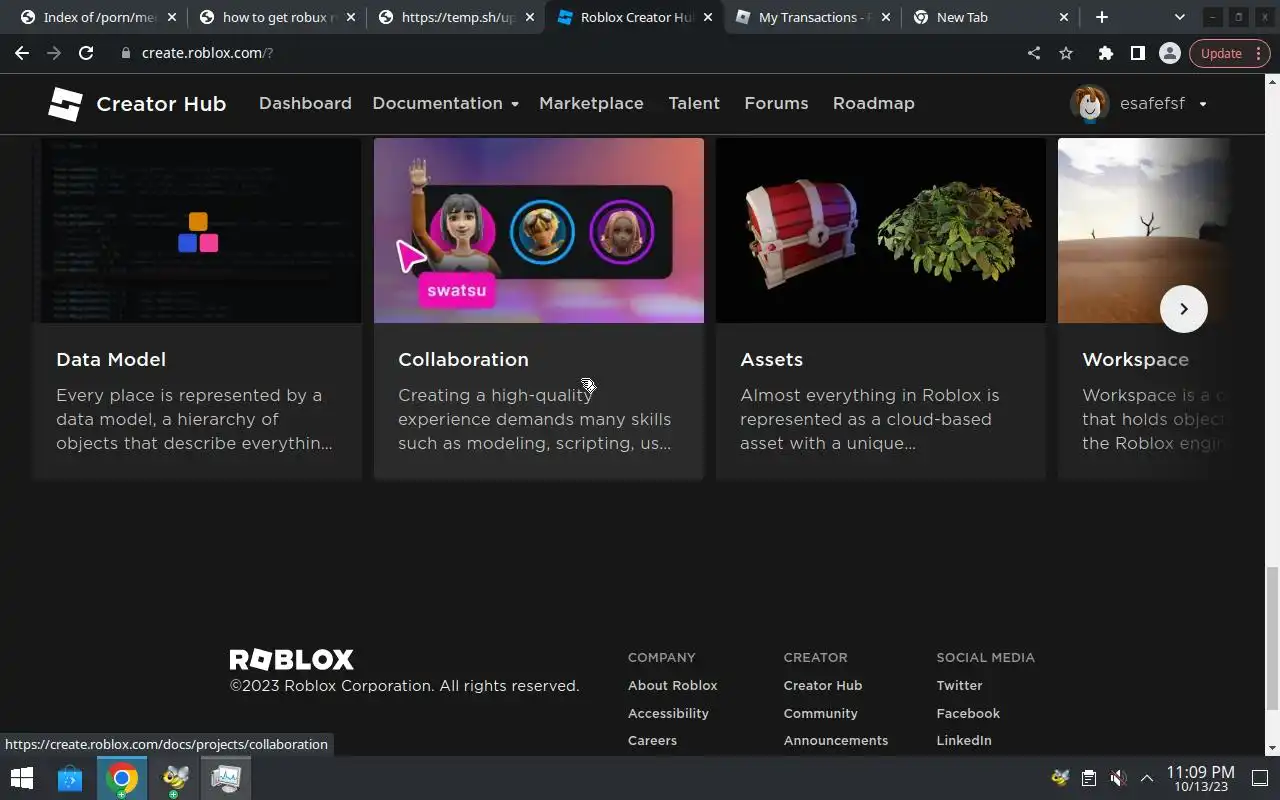Open Community footer link
Viewport: 1280px width, 800px height.
coord(820,713)
